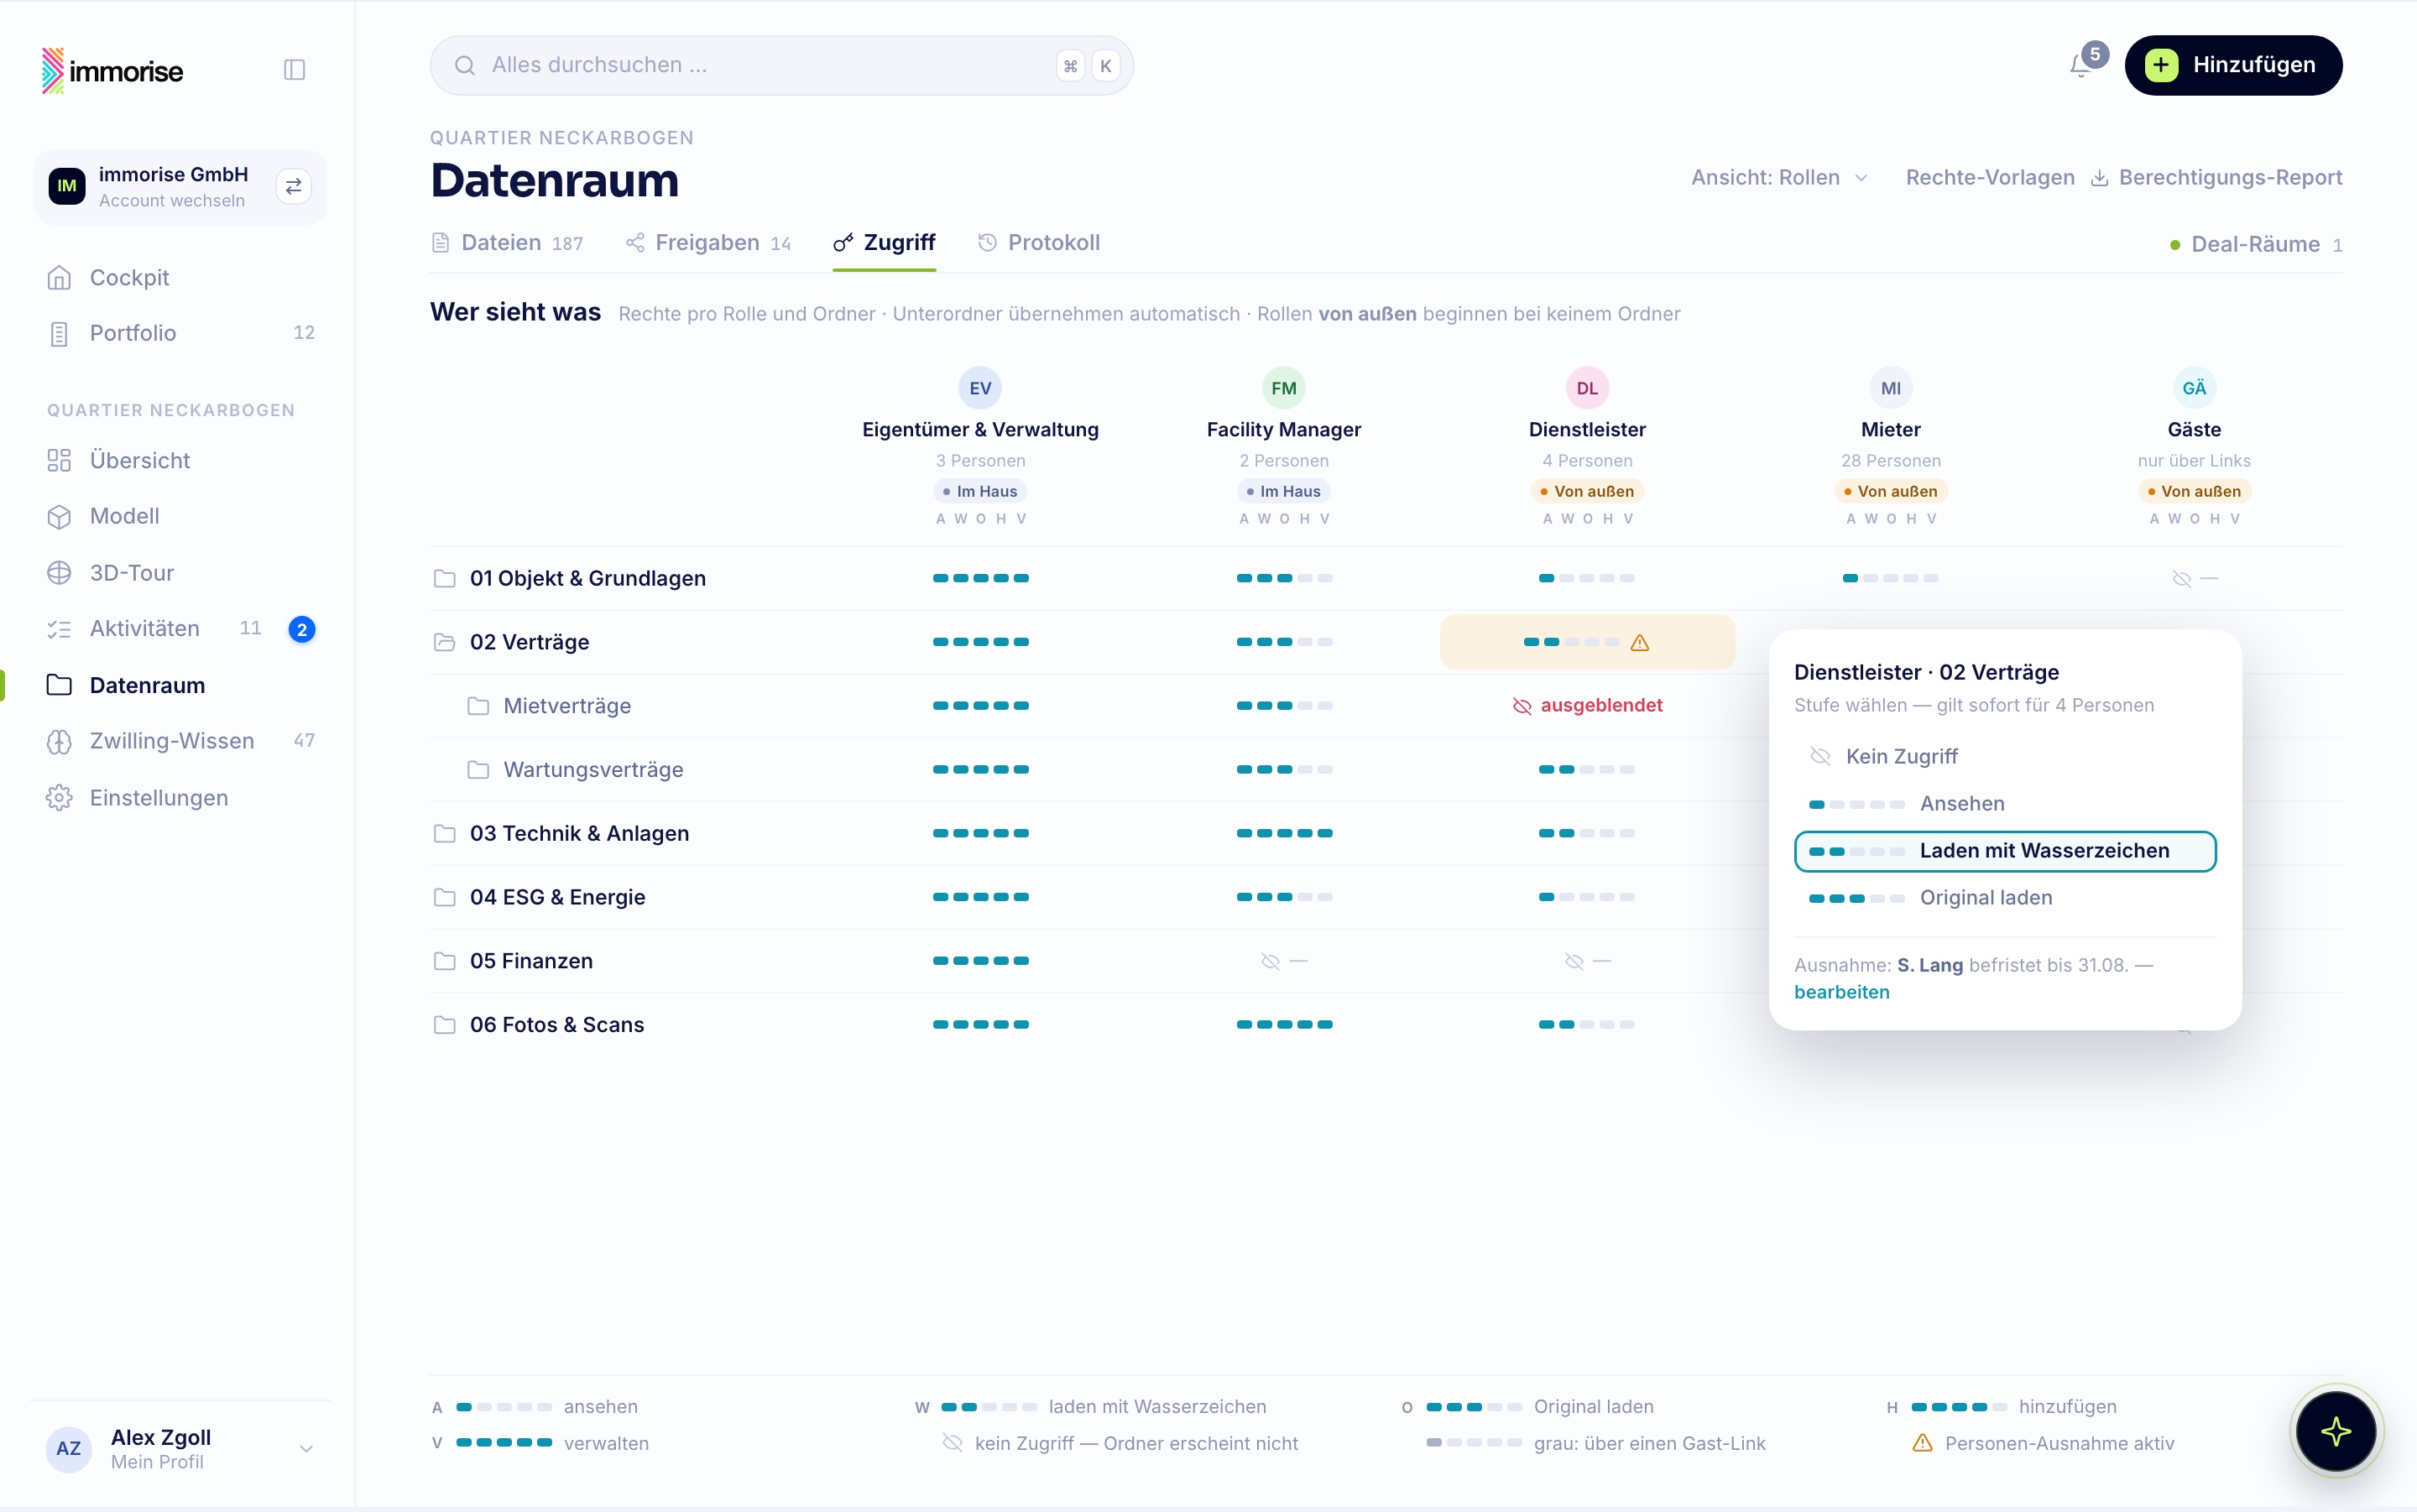2417x1512 pixels.
Task: Switch to the Dateien tab
Action: click(x=507, y=243)
